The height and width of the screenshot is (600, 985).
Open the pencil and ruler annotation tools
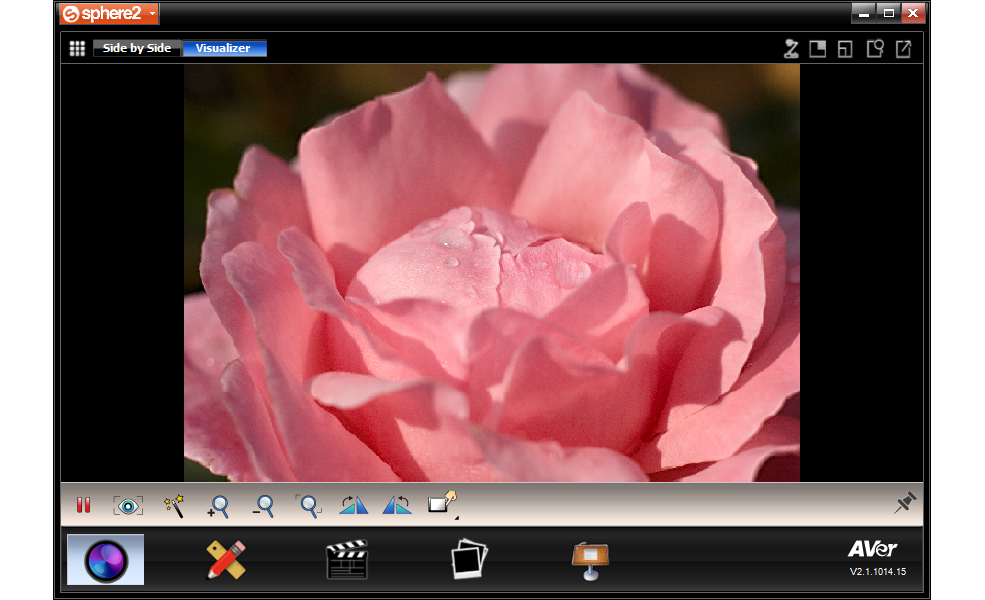[226, 560]
